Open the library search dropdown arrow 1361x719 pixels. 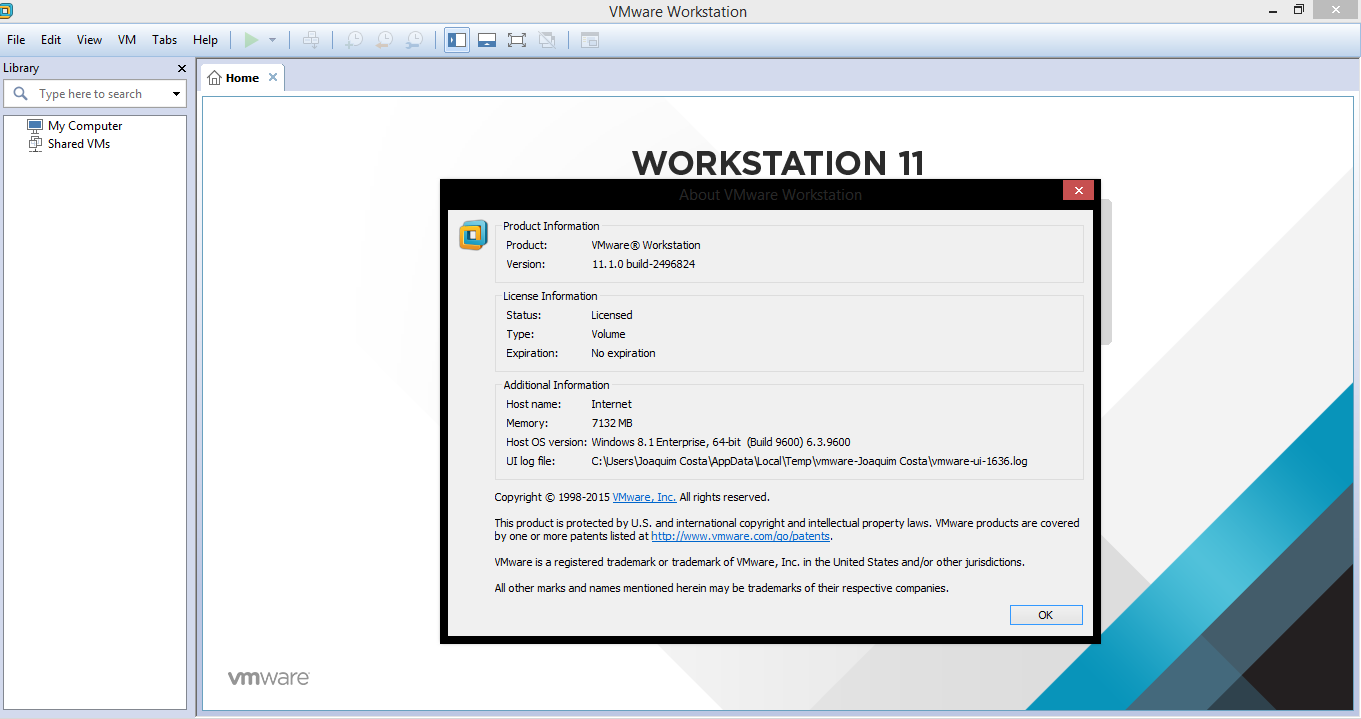pyautogui.click(x=177, y=94)
